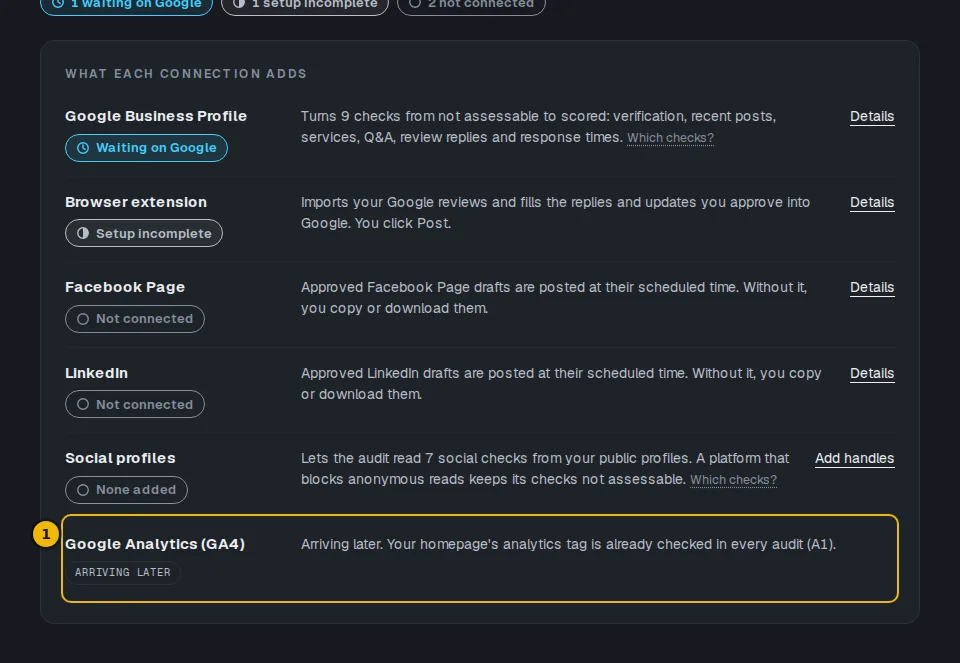Select the 'Social profiles' heading
The width and height of the screenshot is (960, 663).
coord(120,458)
